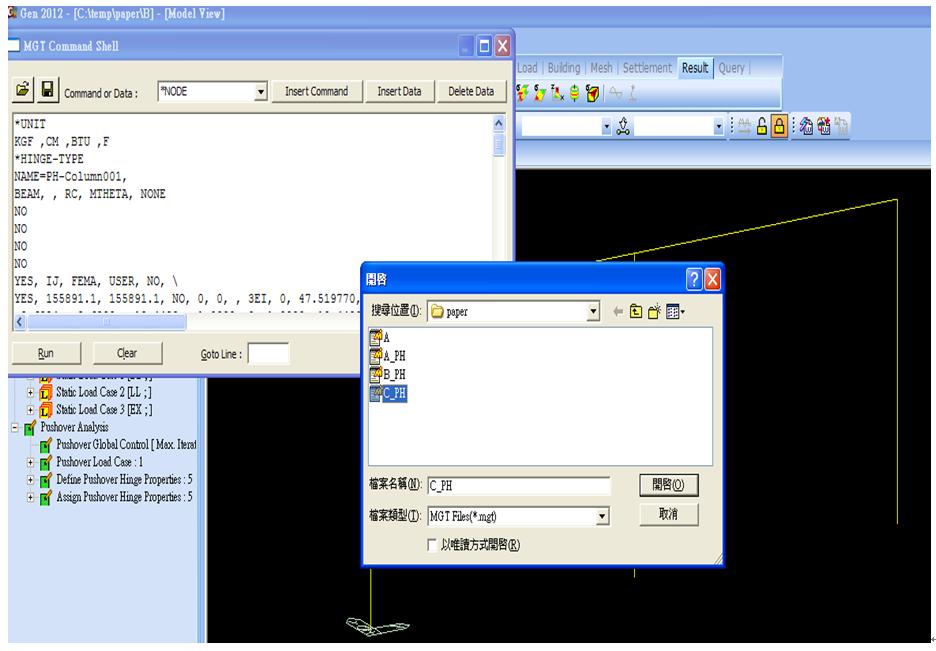This screenshot has height=651, width=936.
Task: Open the paper folder location dropdown
Action: click(x=593, y=311)
